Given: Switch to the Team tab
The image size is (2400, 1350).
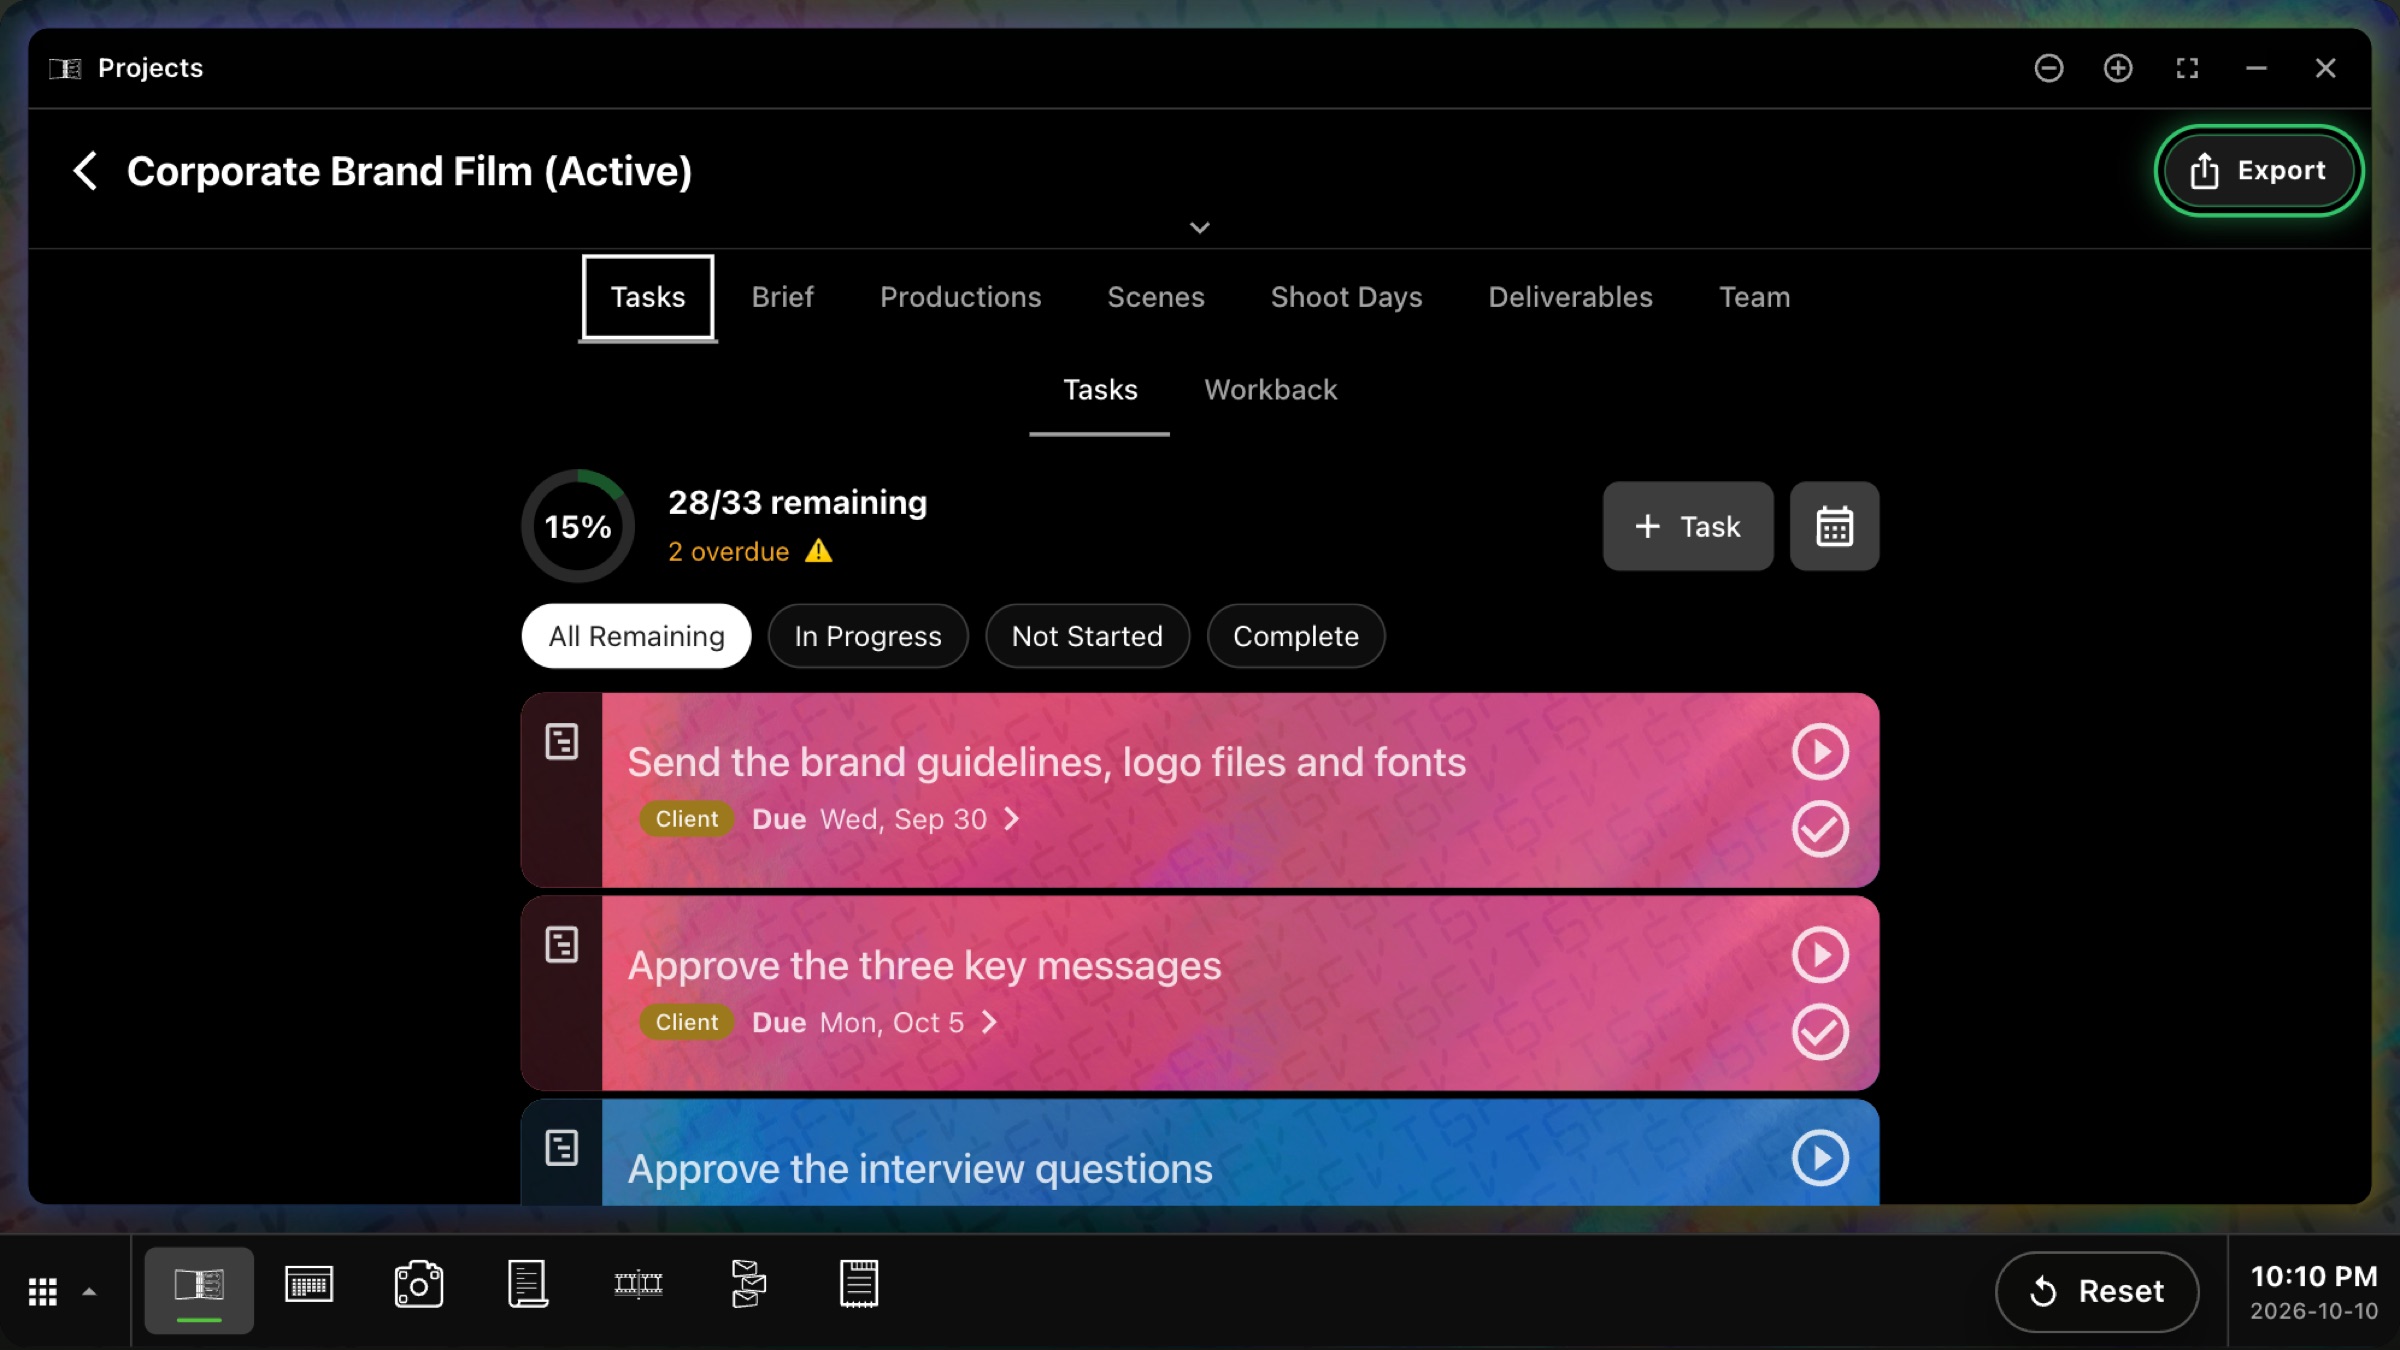Looking at the screenshot, I should (1754, 297).
